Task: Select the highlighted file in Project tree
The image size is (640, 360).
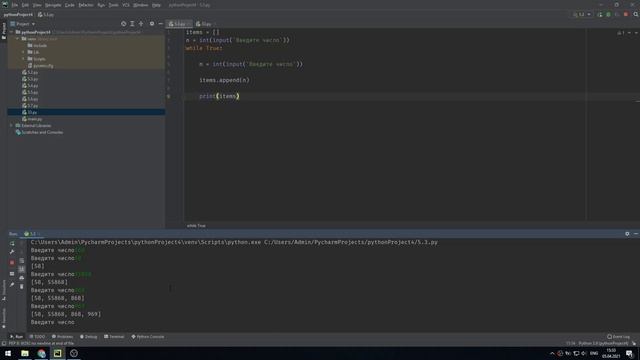Action: click(86, 112)
